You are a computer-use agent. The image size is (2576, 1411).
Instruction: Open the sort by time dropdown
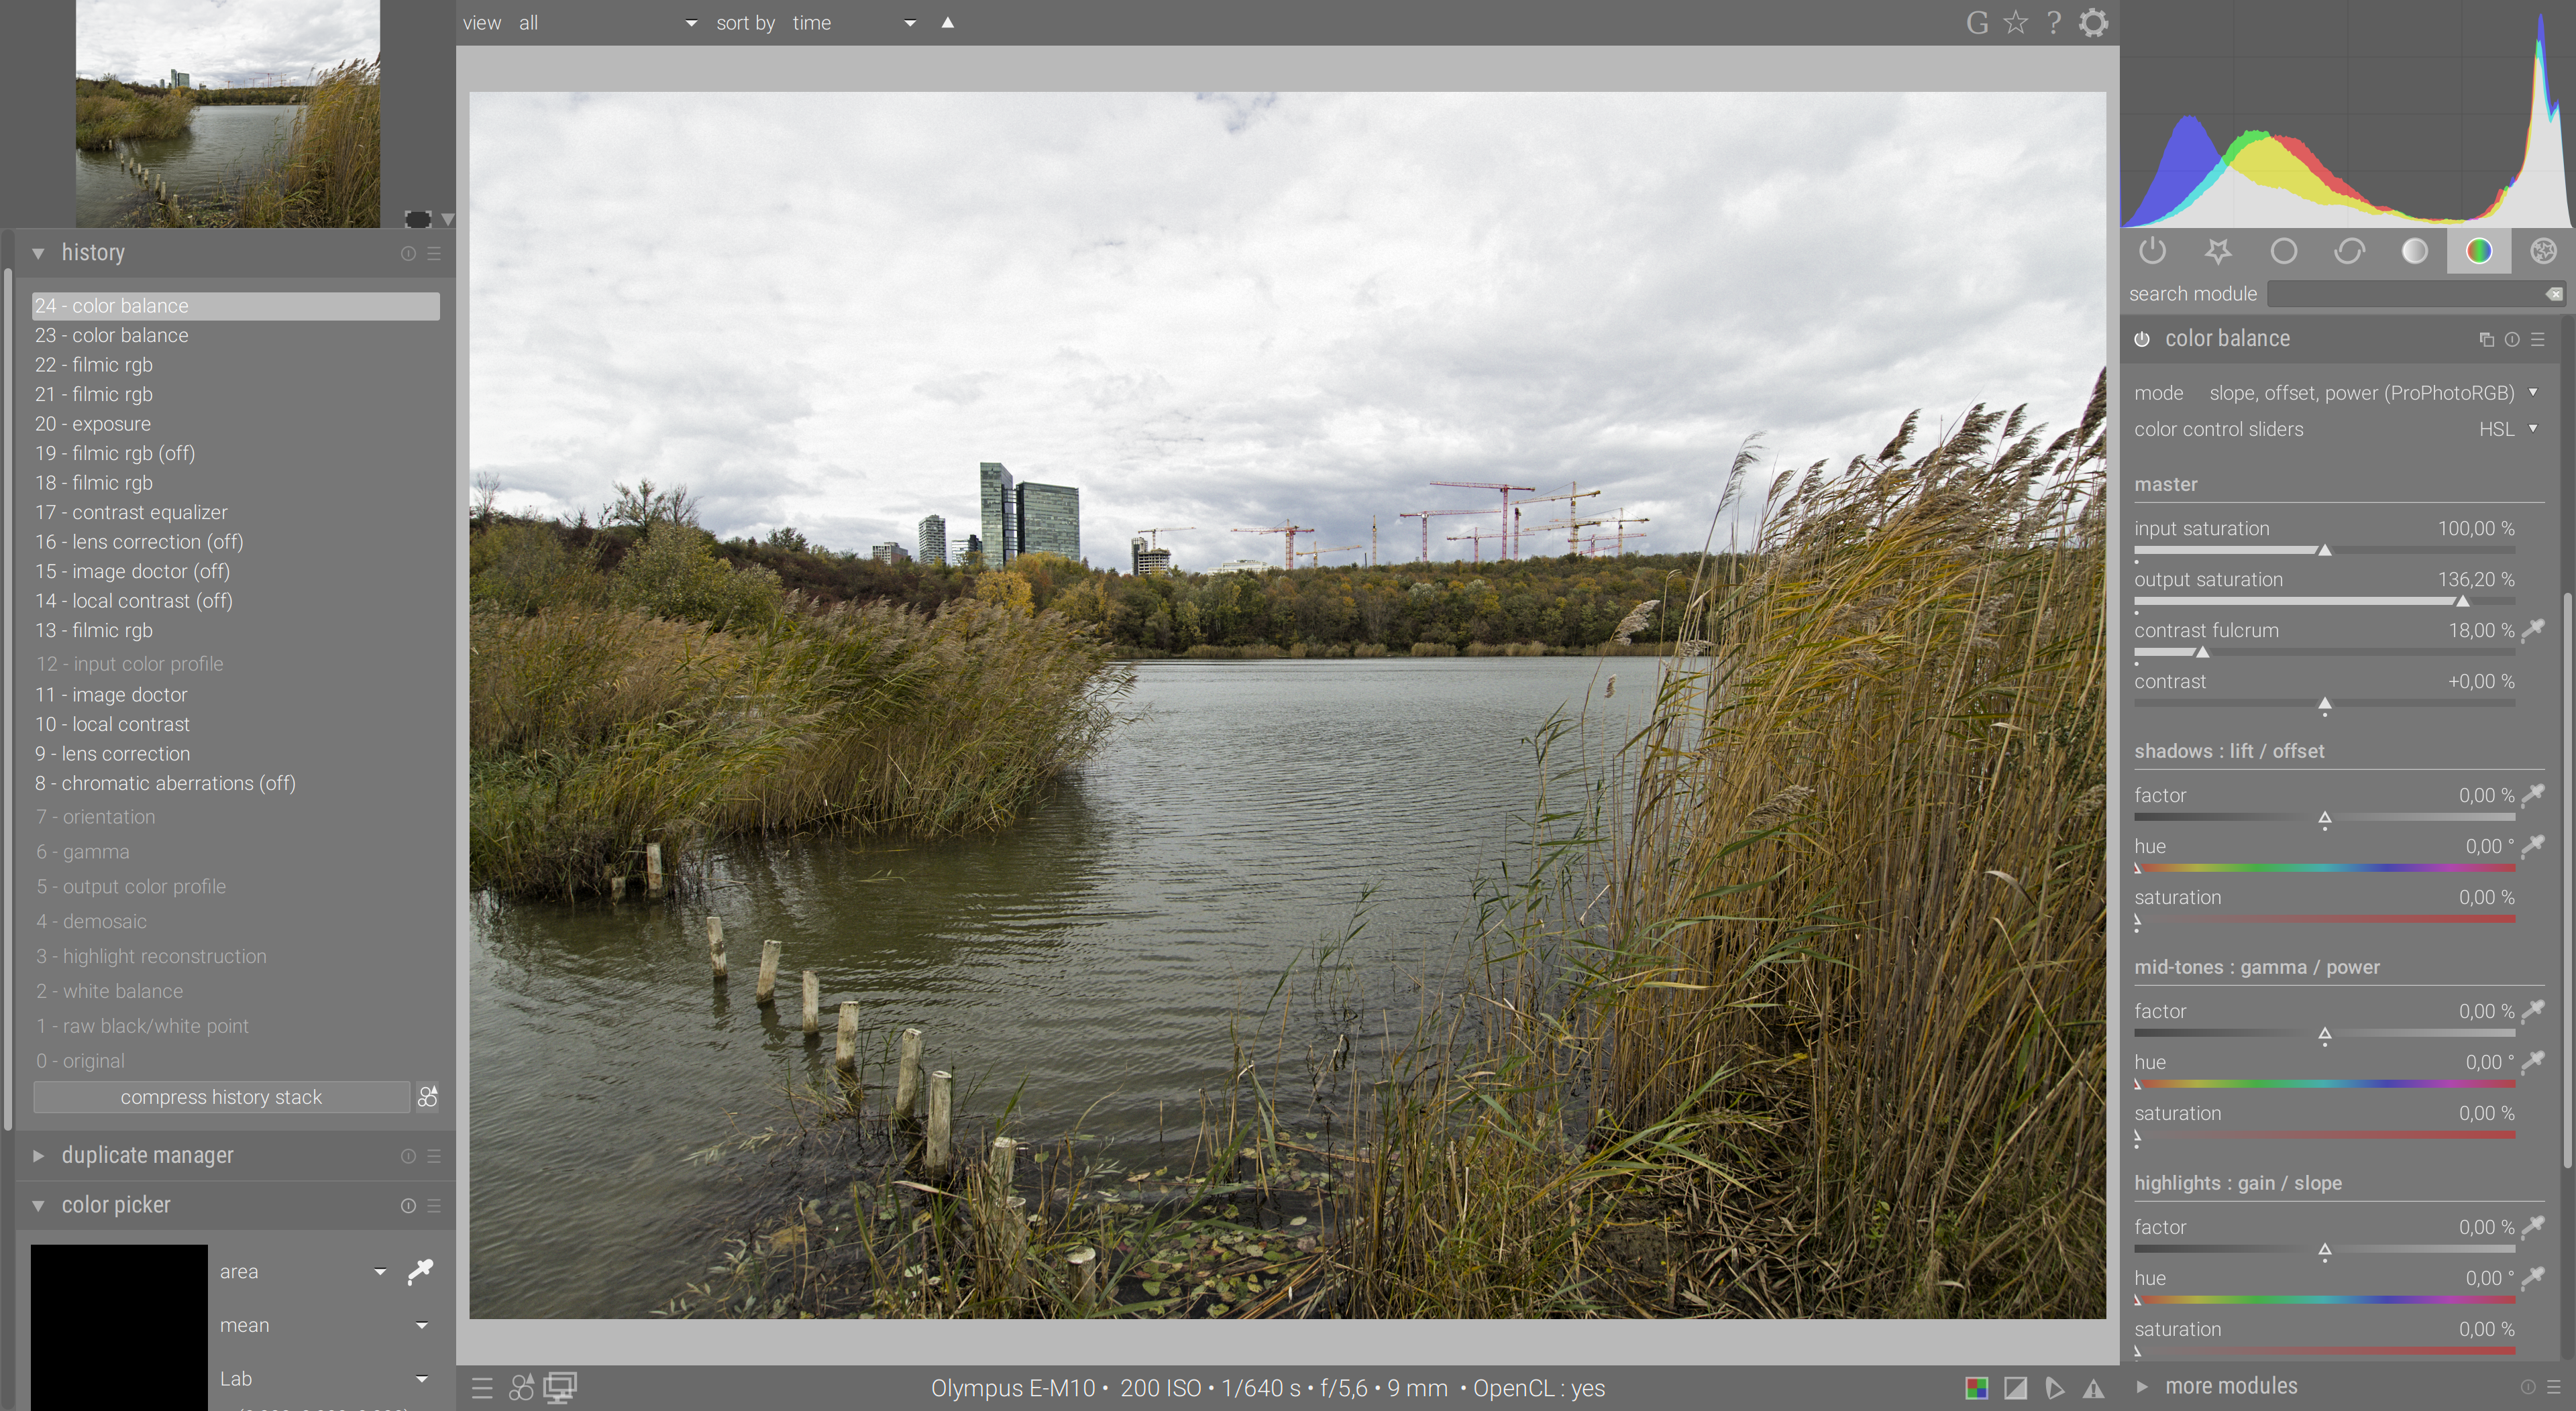pyautogui.click(x=854, y=23)
